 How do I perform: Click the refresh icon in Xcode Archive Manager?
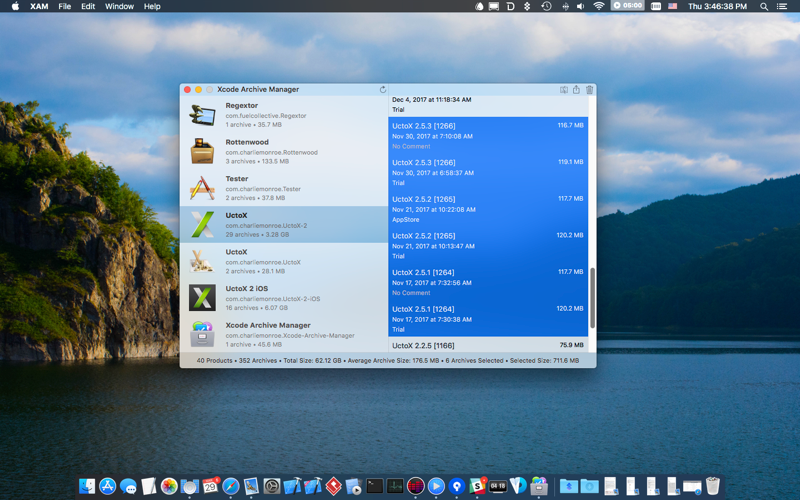coord(383,89)
